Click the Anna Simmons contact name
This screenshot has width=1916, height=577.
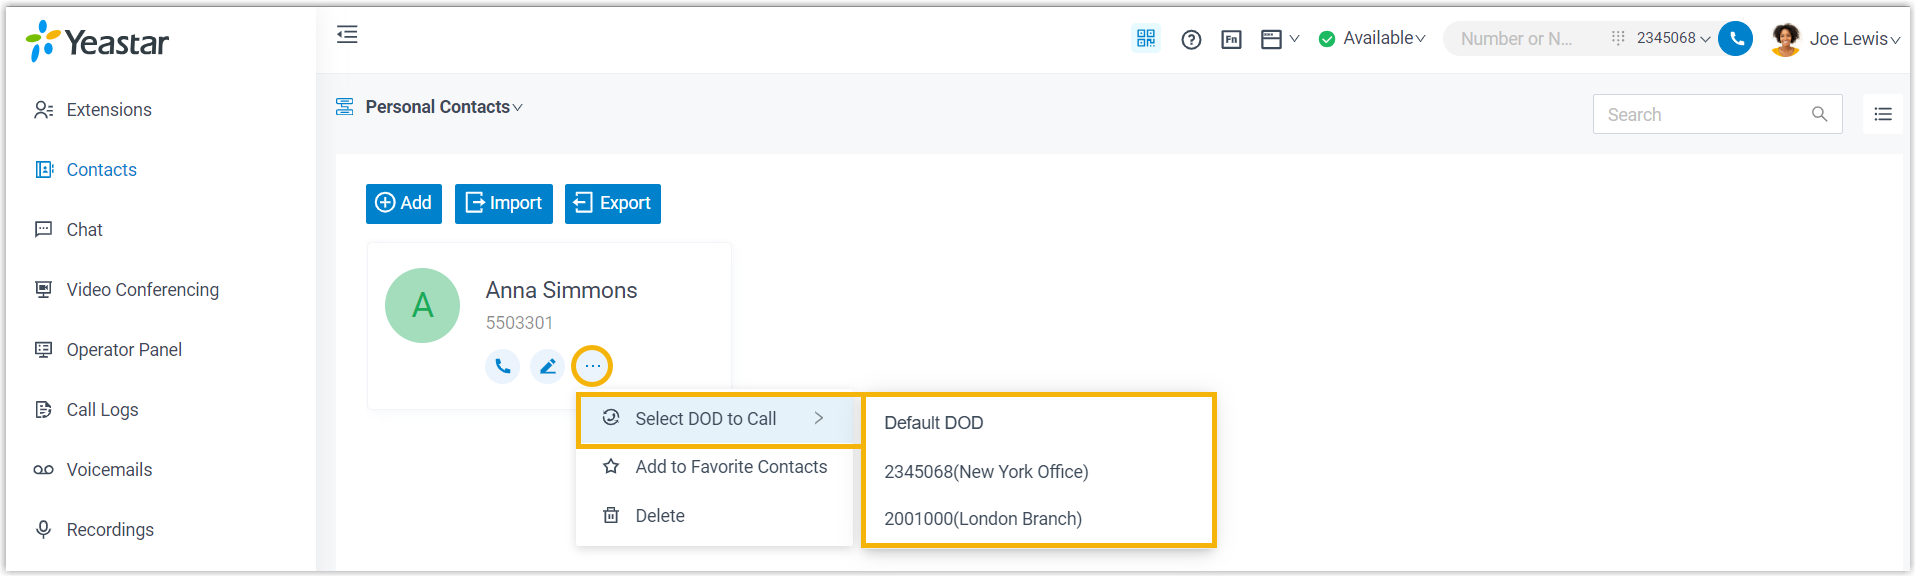(561, 291)
